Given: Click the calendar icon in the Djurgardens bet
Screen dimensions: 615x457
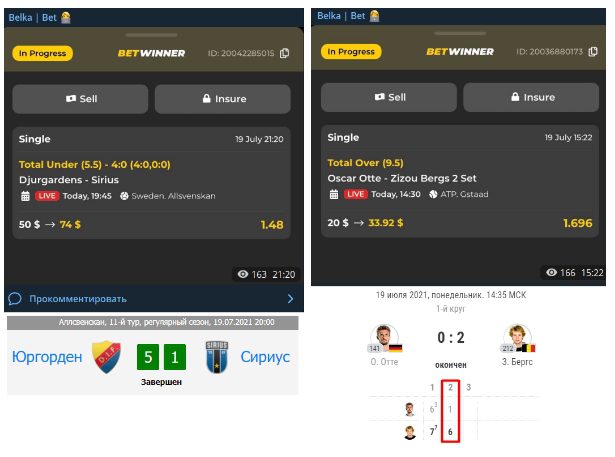Looking at the screenshot, I should pyautogui.click(x=25, y=196).
